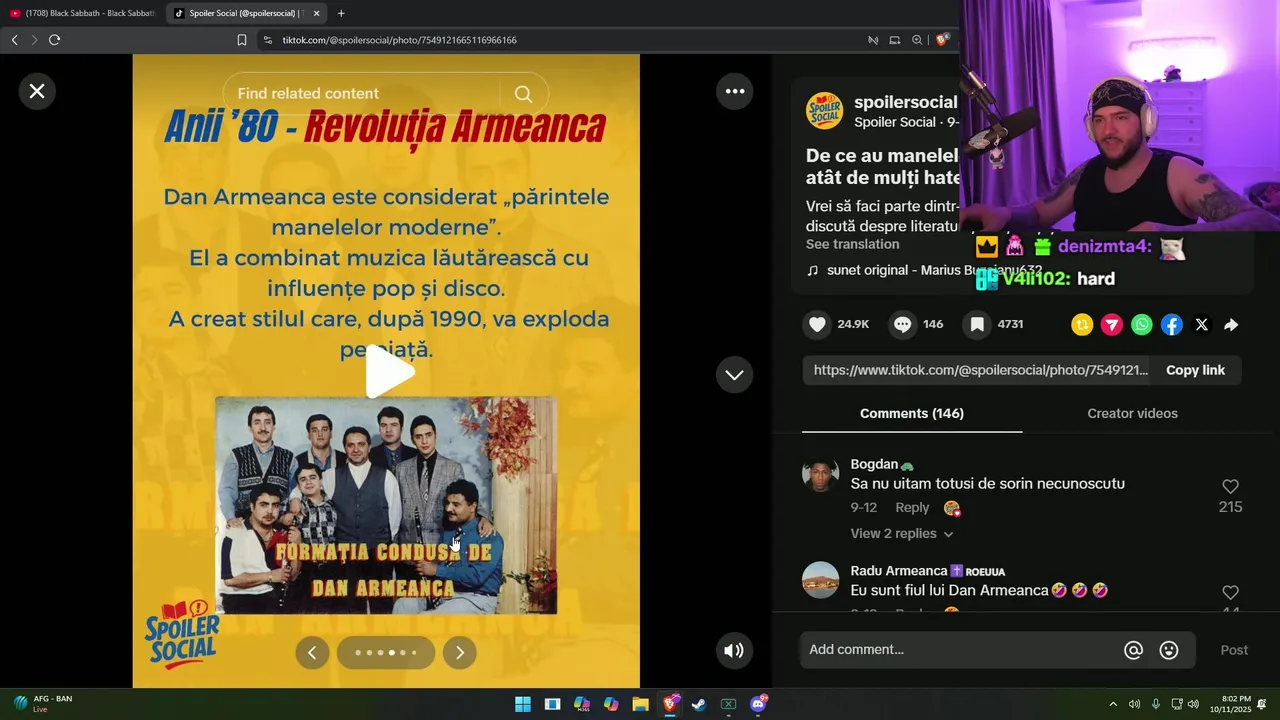Open Brave Shields icon
This screenshot has width=1280, height=720.
pyautogui.click(x=941, y=40)
